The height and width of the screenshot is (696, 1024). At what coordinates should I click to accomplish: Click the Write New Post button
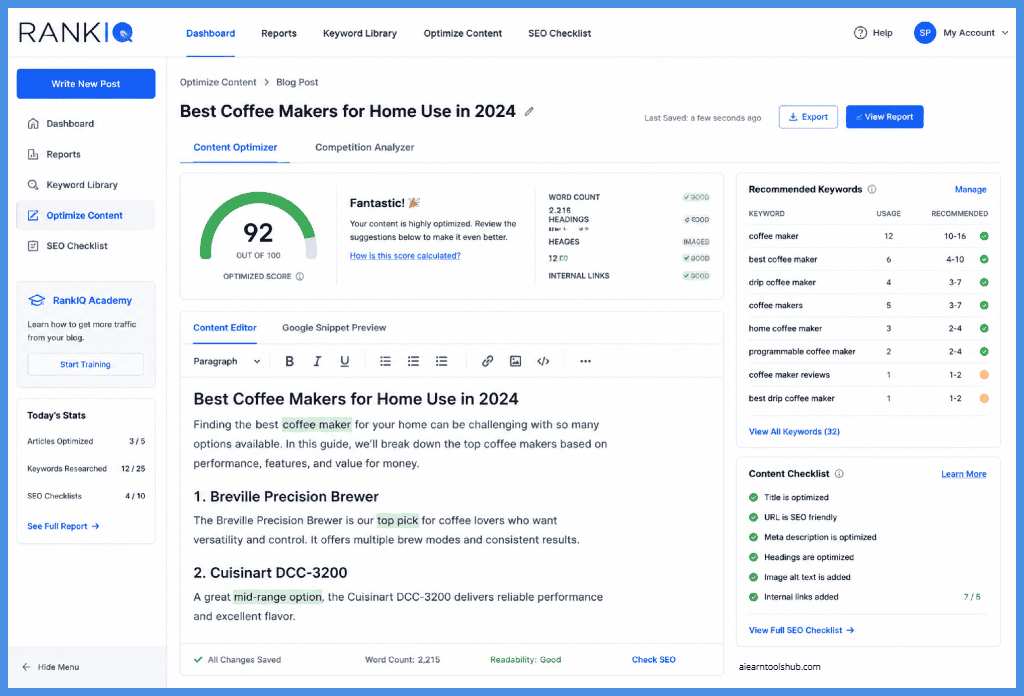(x=86, y=84)
